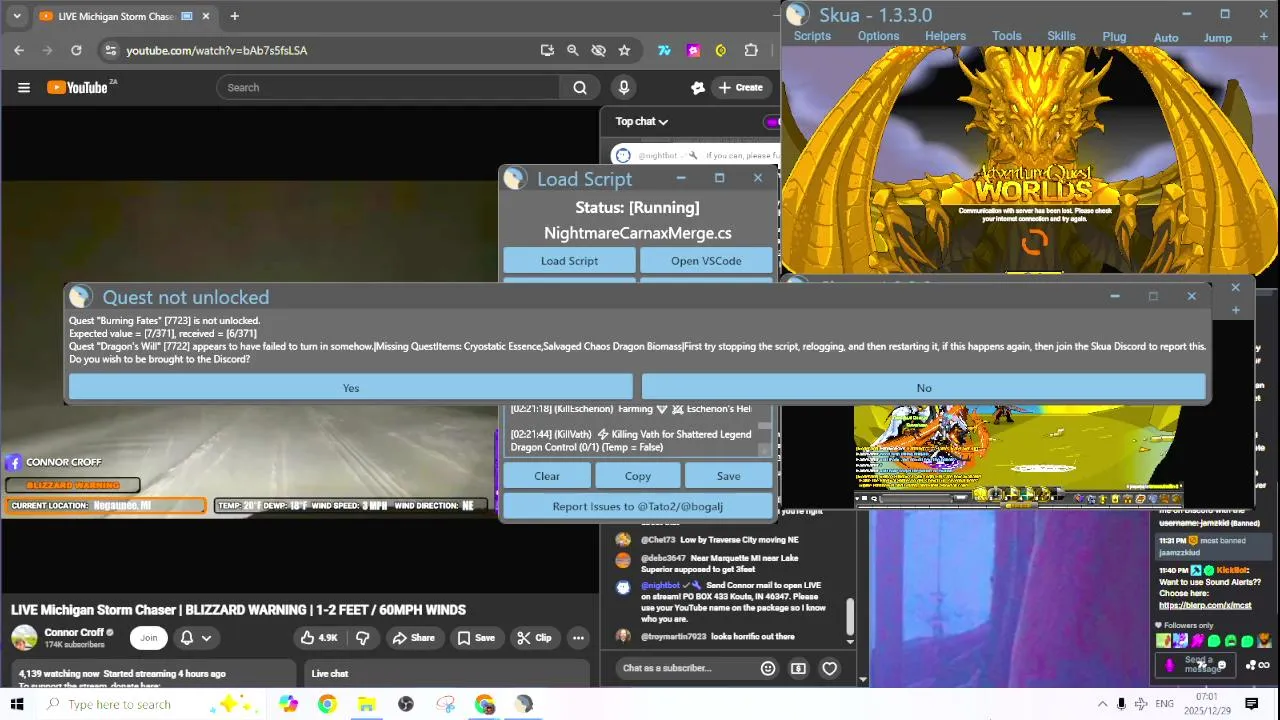The width and height of the screenshot is (1280, 720).
Task: Open the Windows Start menu
Action: point(17,704)
